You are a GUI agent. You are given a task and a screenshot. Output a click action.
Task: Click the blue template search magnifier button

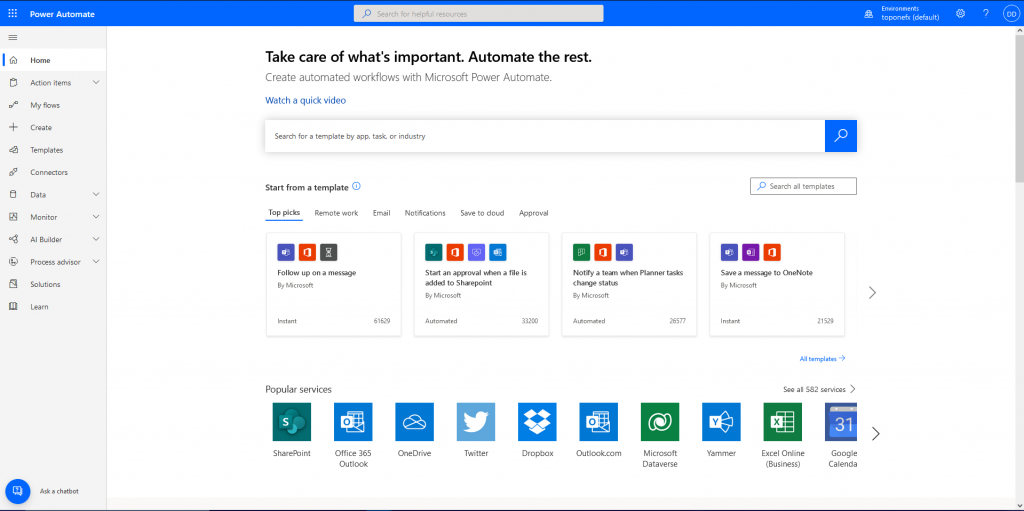(x=840, y=136)
